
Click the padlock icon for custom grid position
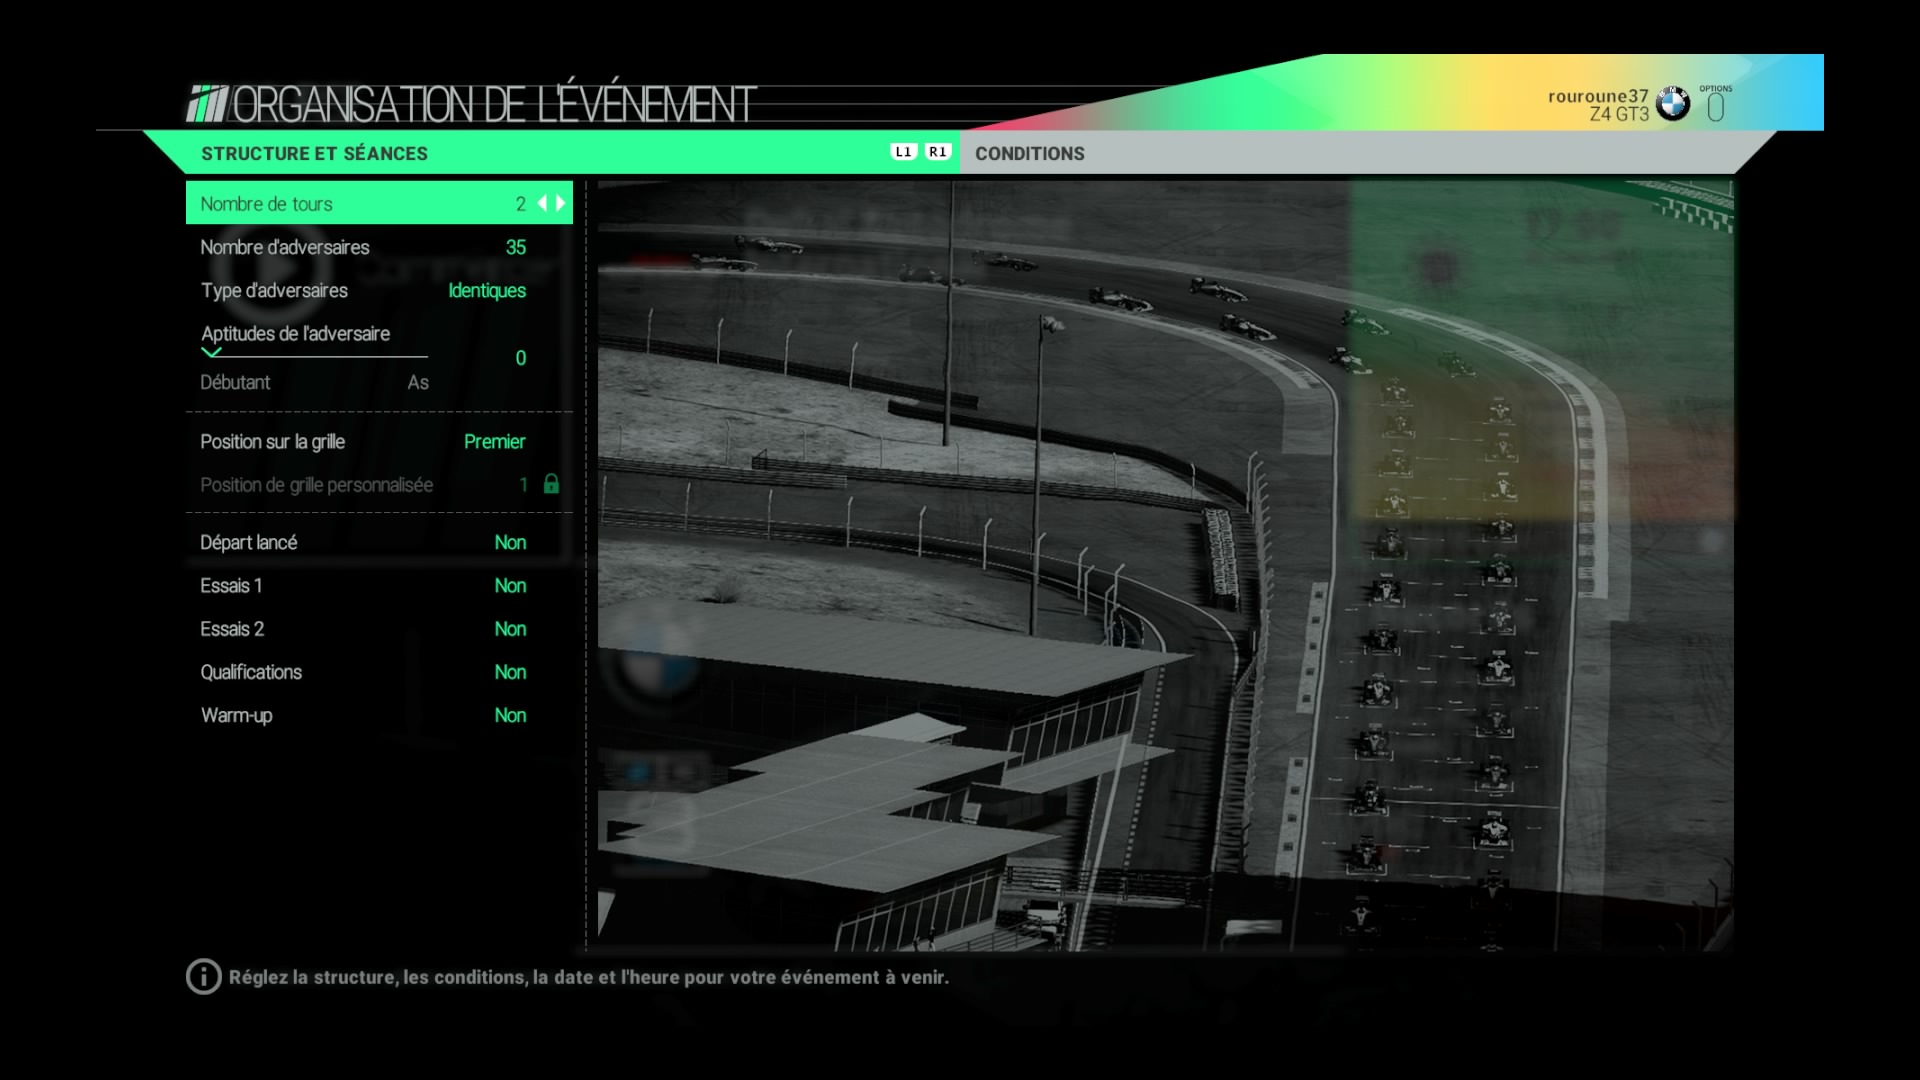(551, 484)
